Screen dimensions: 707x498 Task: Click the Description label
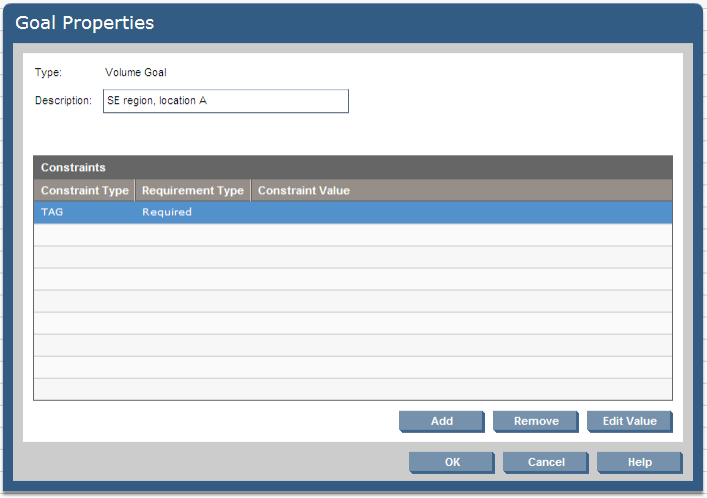(63, 101)
